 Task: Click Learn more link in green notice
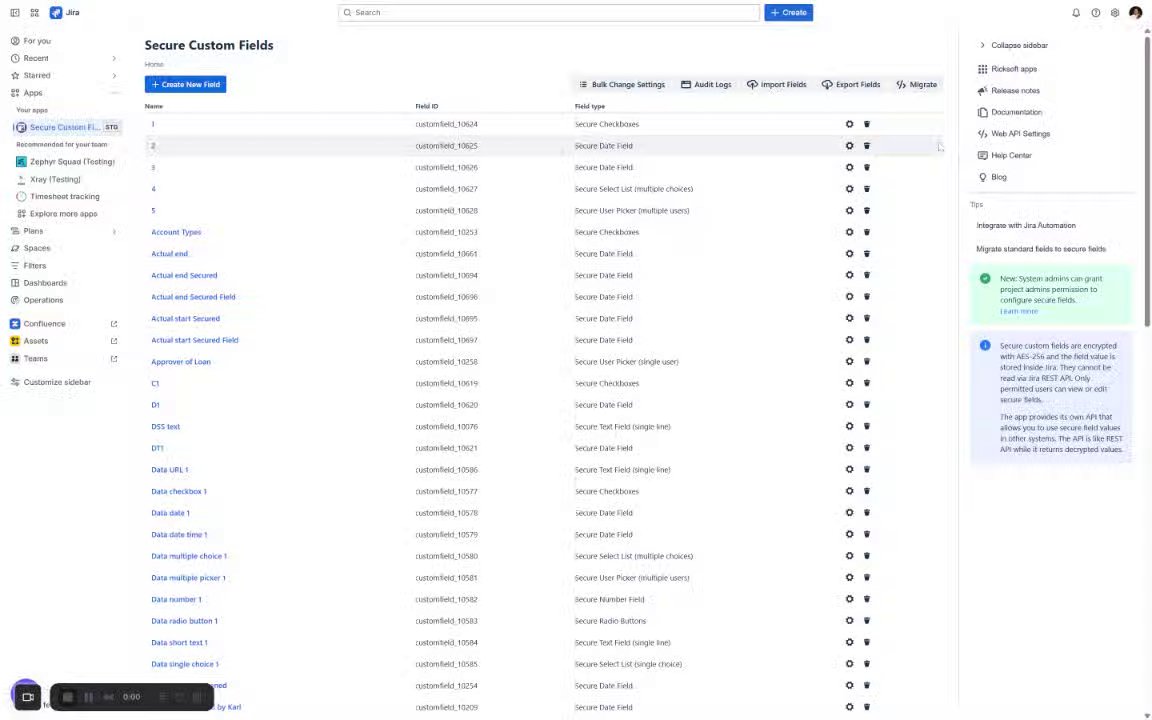pyautogui.click(x=1018, y=312)
